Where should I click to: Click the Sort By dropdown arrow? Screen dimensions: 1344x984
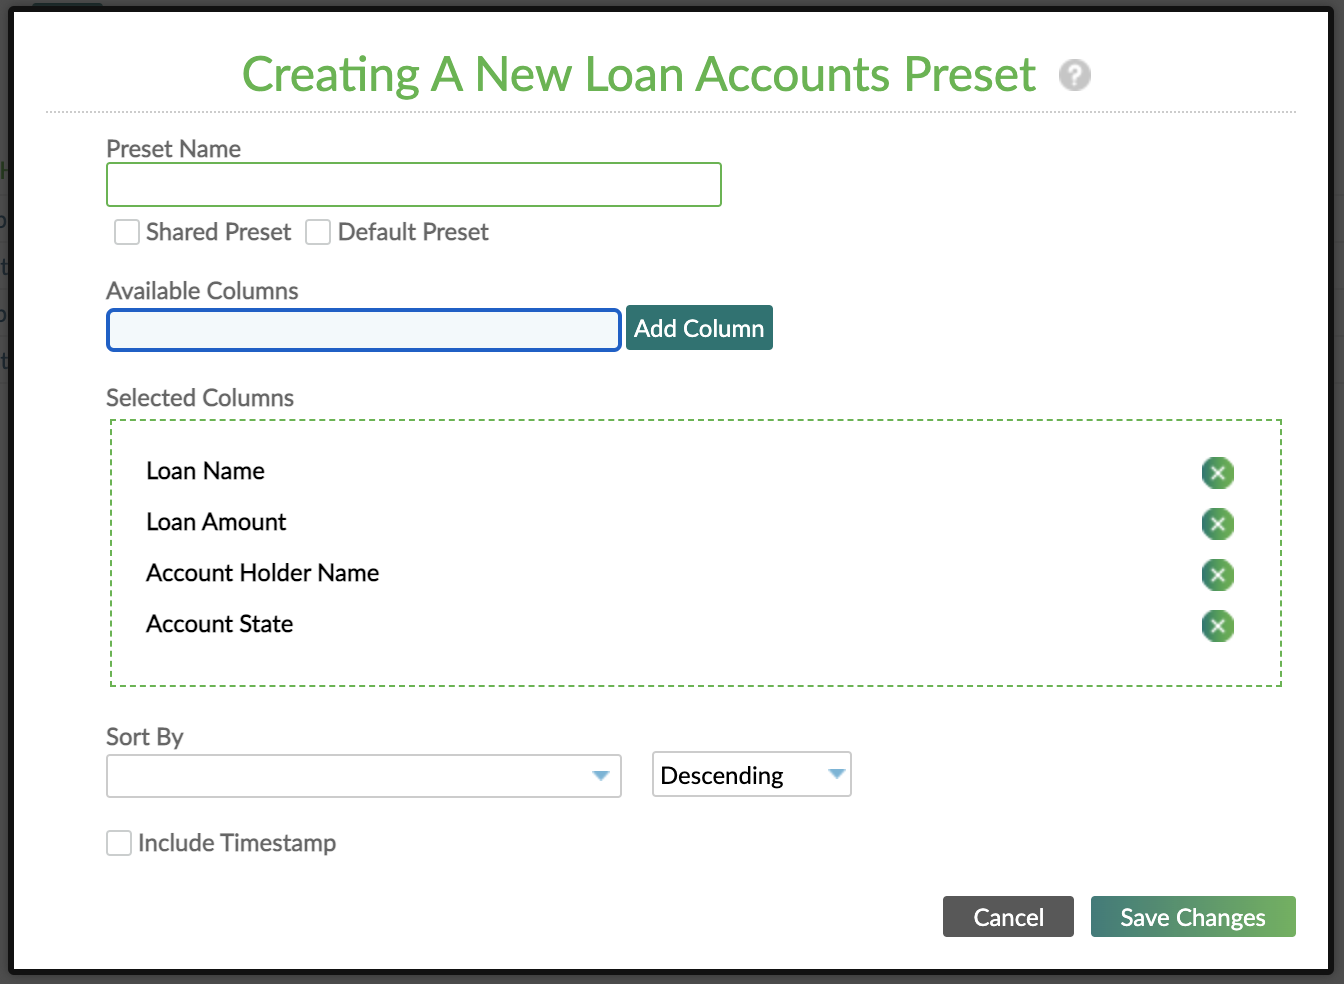point(600,775)
